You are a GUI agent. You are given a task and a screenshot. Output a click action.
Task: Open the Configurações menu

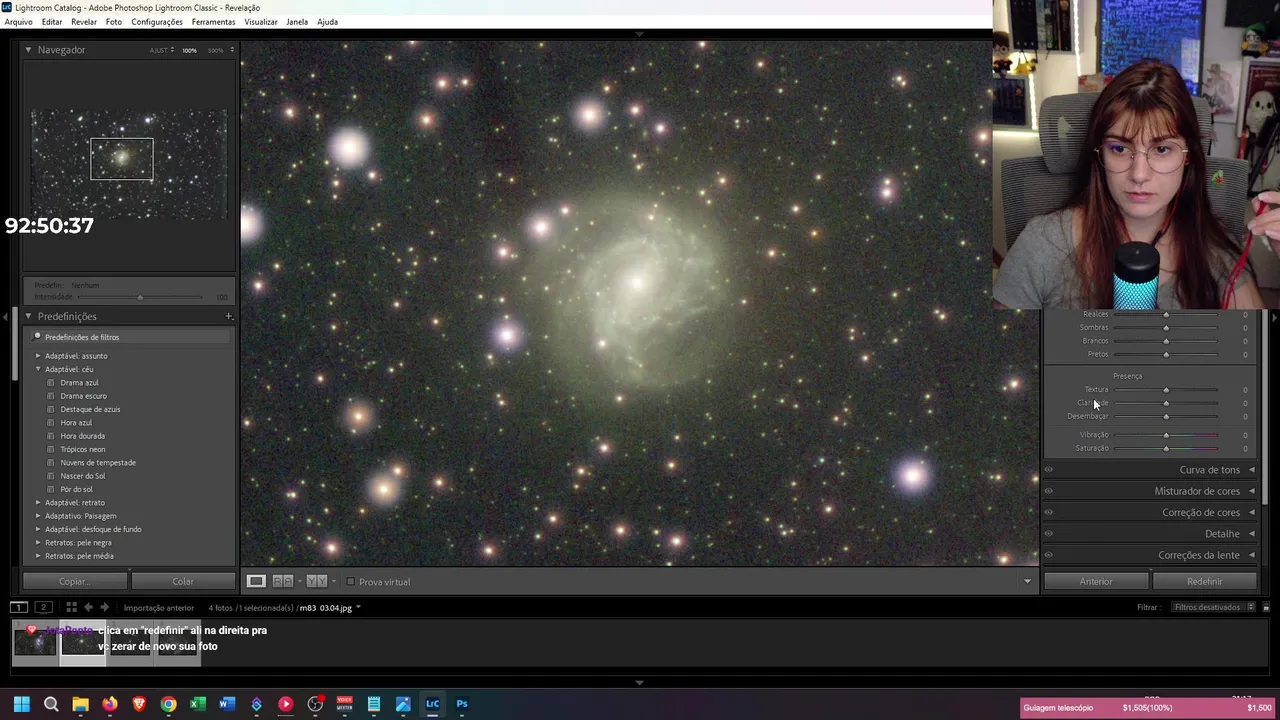(157, 22)
